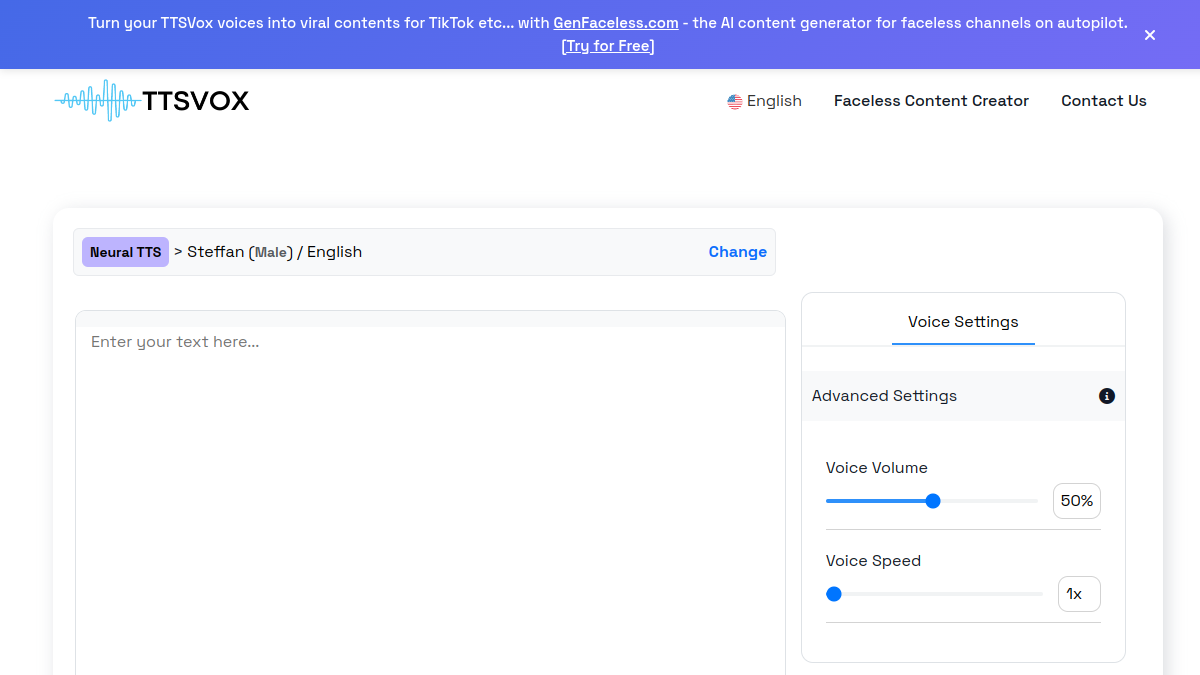Focus the text entry area

tap(430, 500)
